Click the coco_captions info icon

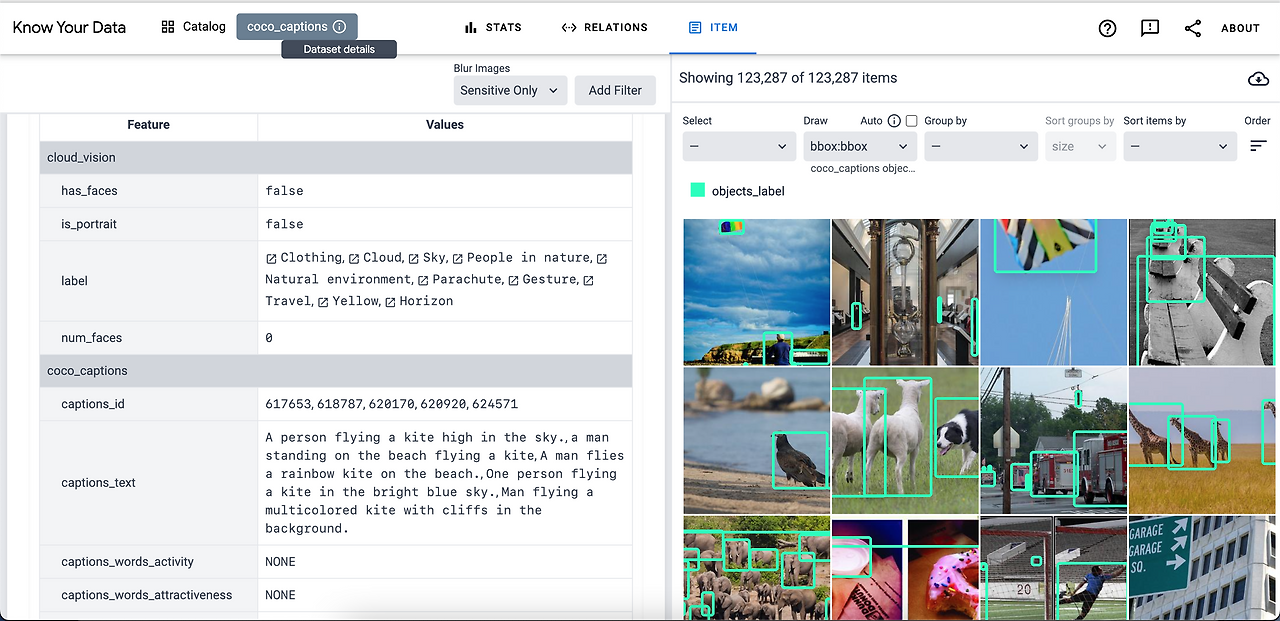[x=339, y=27]
